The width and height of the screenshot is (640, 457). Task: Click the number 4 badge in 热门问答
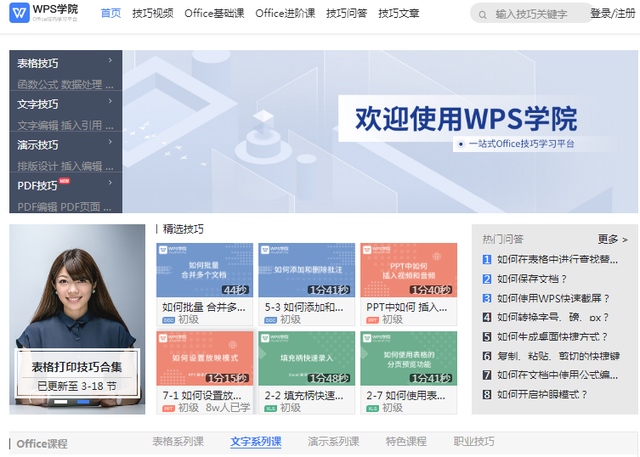[487, 317]
